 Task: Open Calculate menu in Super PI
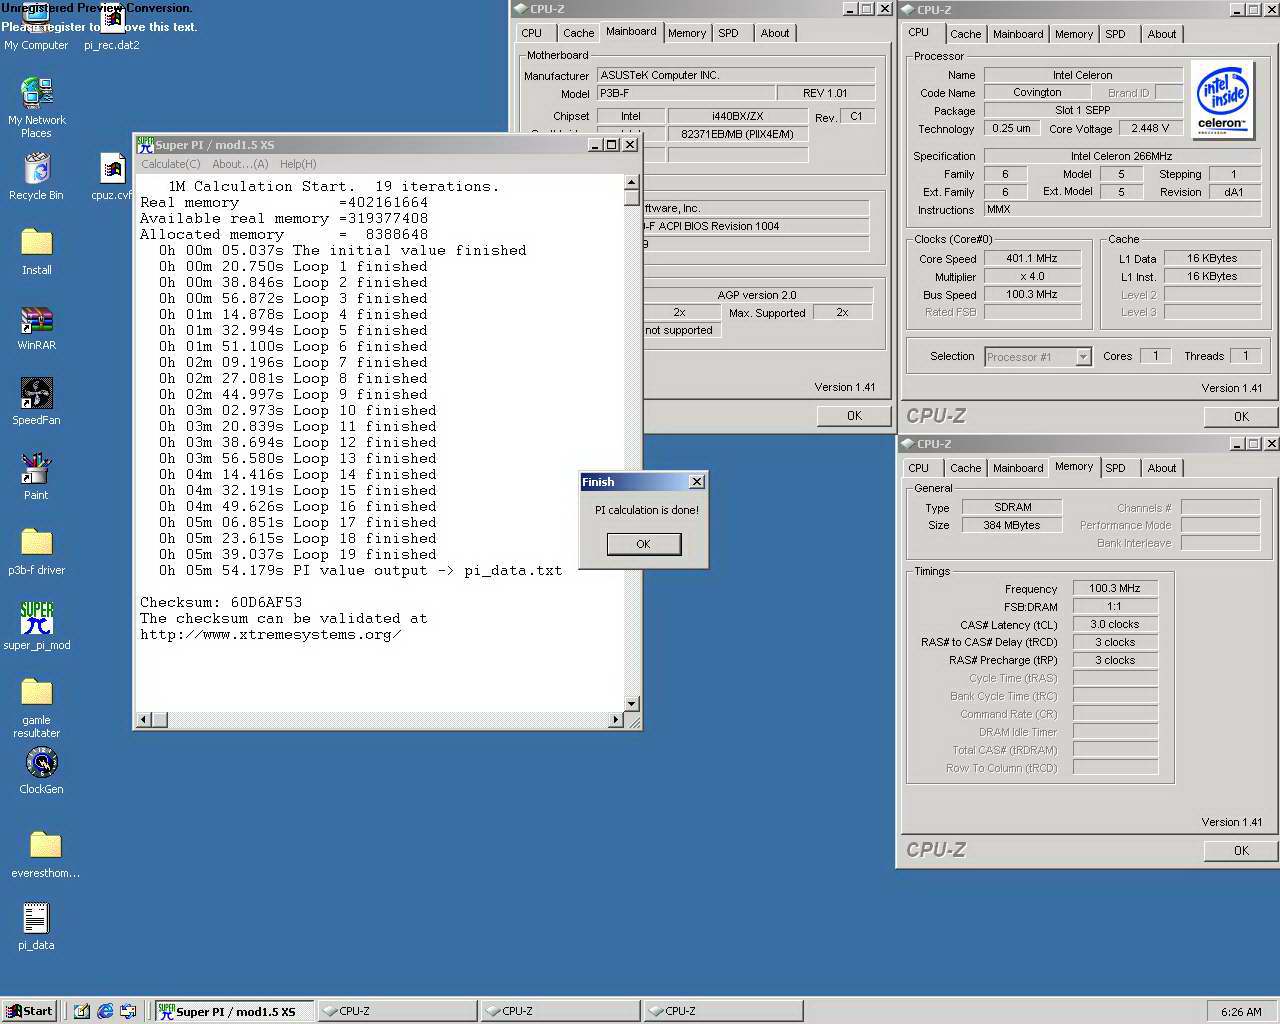click(170, 164)
